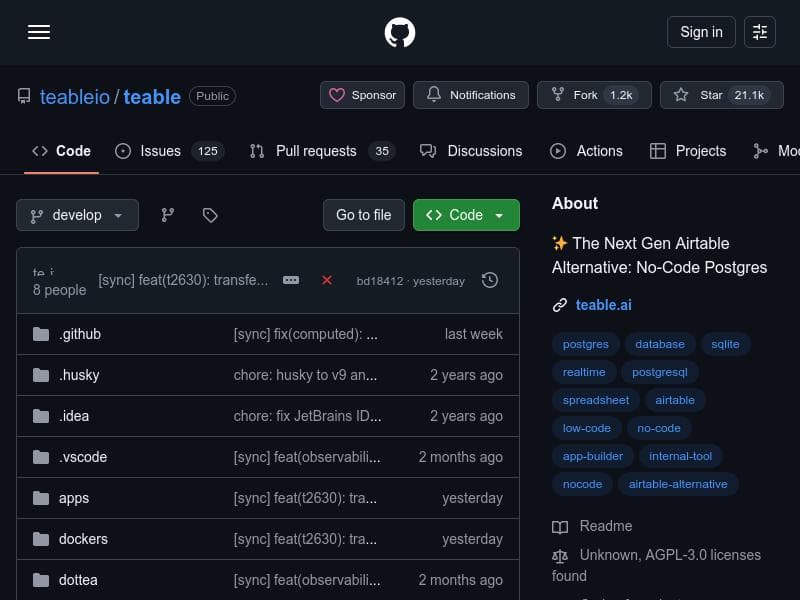Image resolution: width=800 pixels, height=600 pixels.
Task: Open the tags list via the tag icon
Action: point(211,215)
